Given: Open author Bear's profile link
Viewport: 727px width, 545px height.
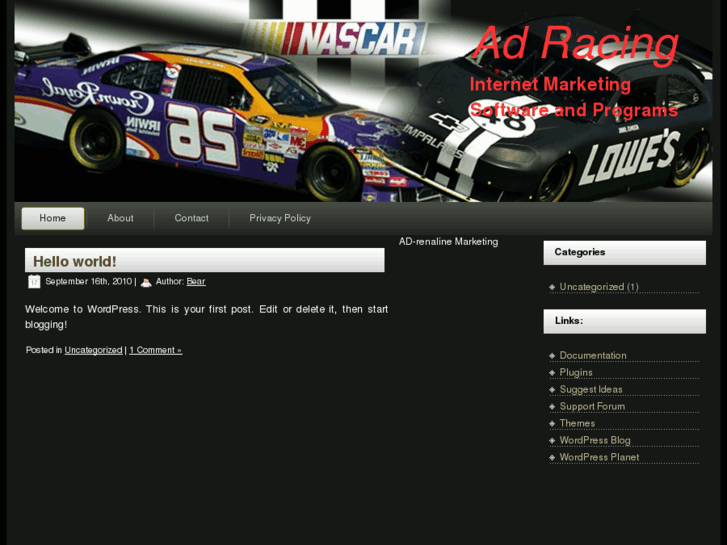Looking at the screenshot, I should coord(196,282).
